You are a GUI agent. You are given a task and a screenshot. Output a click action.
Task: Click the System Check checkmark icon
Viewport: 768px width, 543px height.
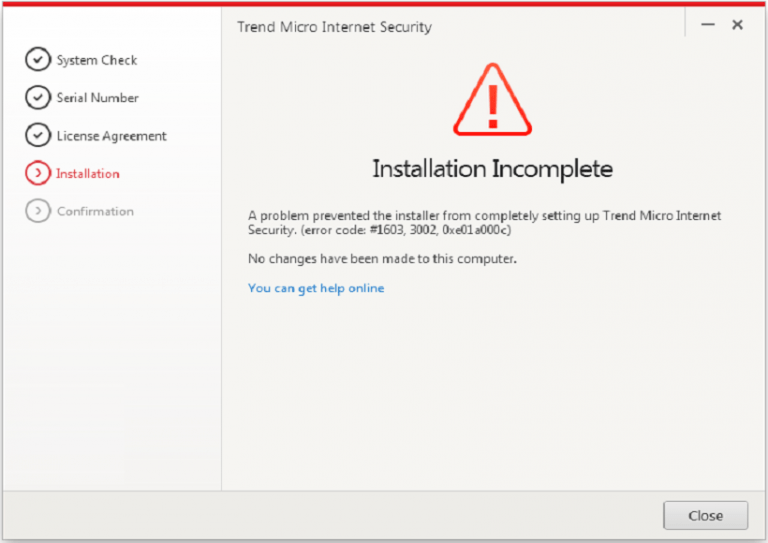tap(38, 60)
